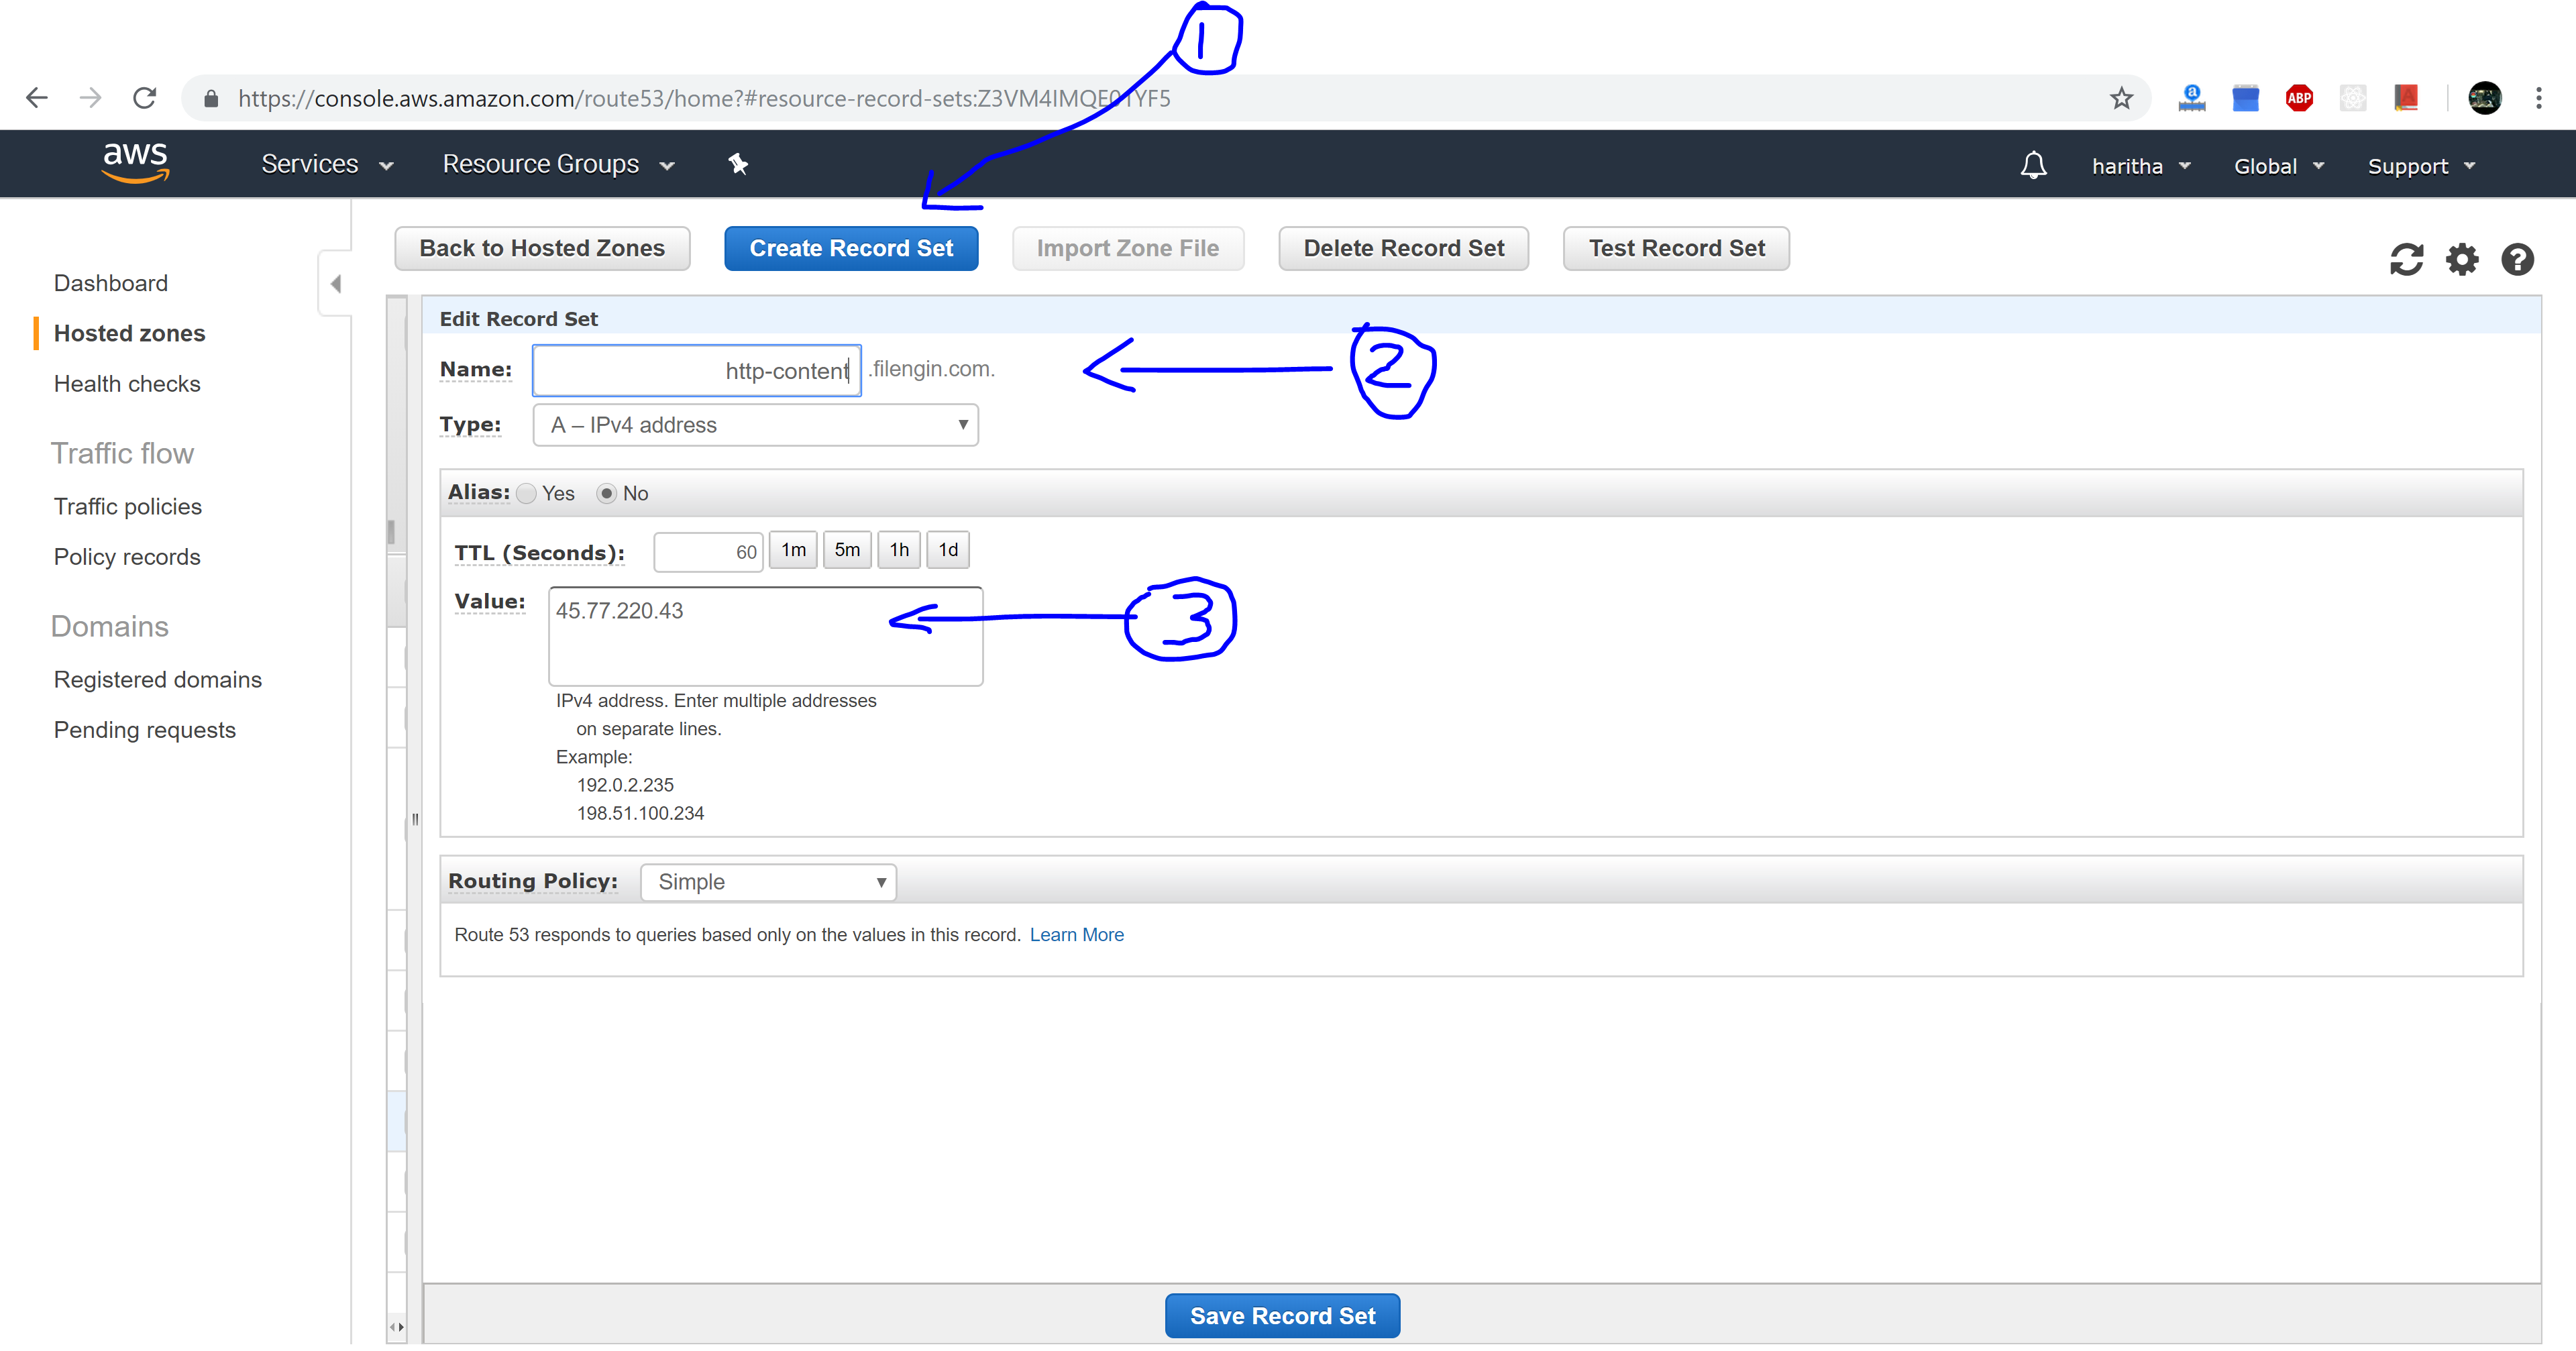Reload the page with refresh icon
Image resolution: width=2576 pixels, height=1351 pixels.
(x=145, y=98)
